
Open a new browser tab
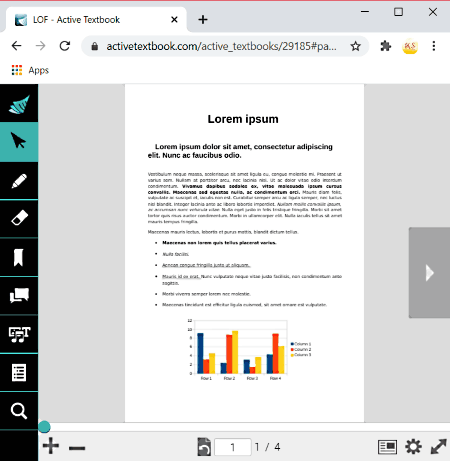tap(203, 20)
